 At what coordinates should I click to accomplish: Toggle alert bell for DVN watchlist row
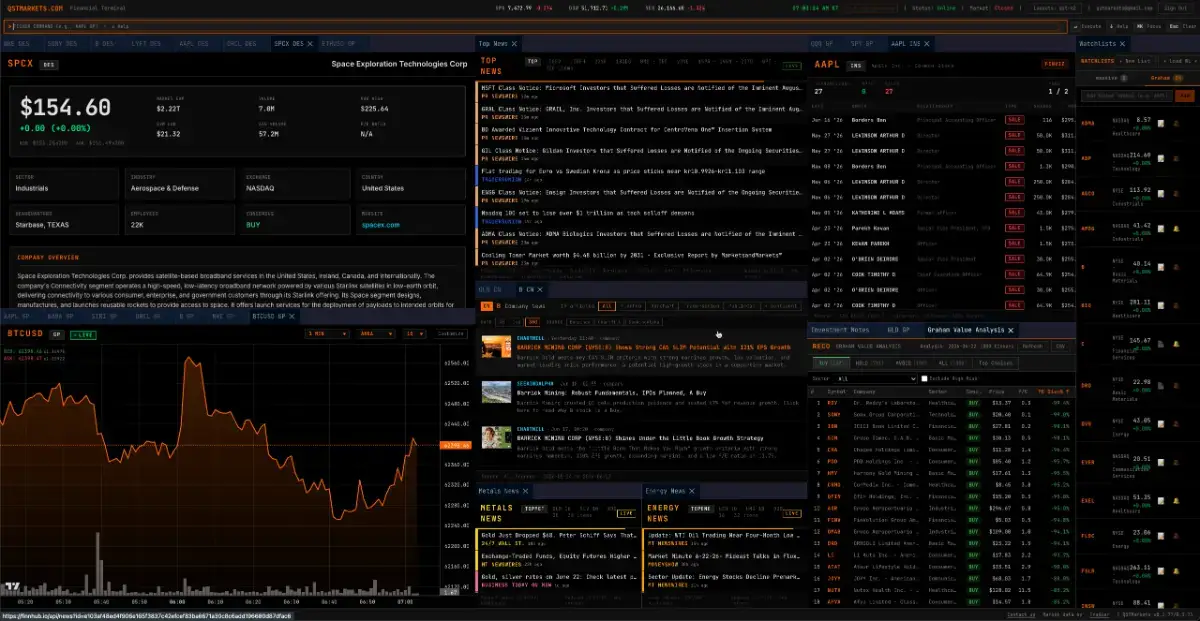(x=1176, y=424)
